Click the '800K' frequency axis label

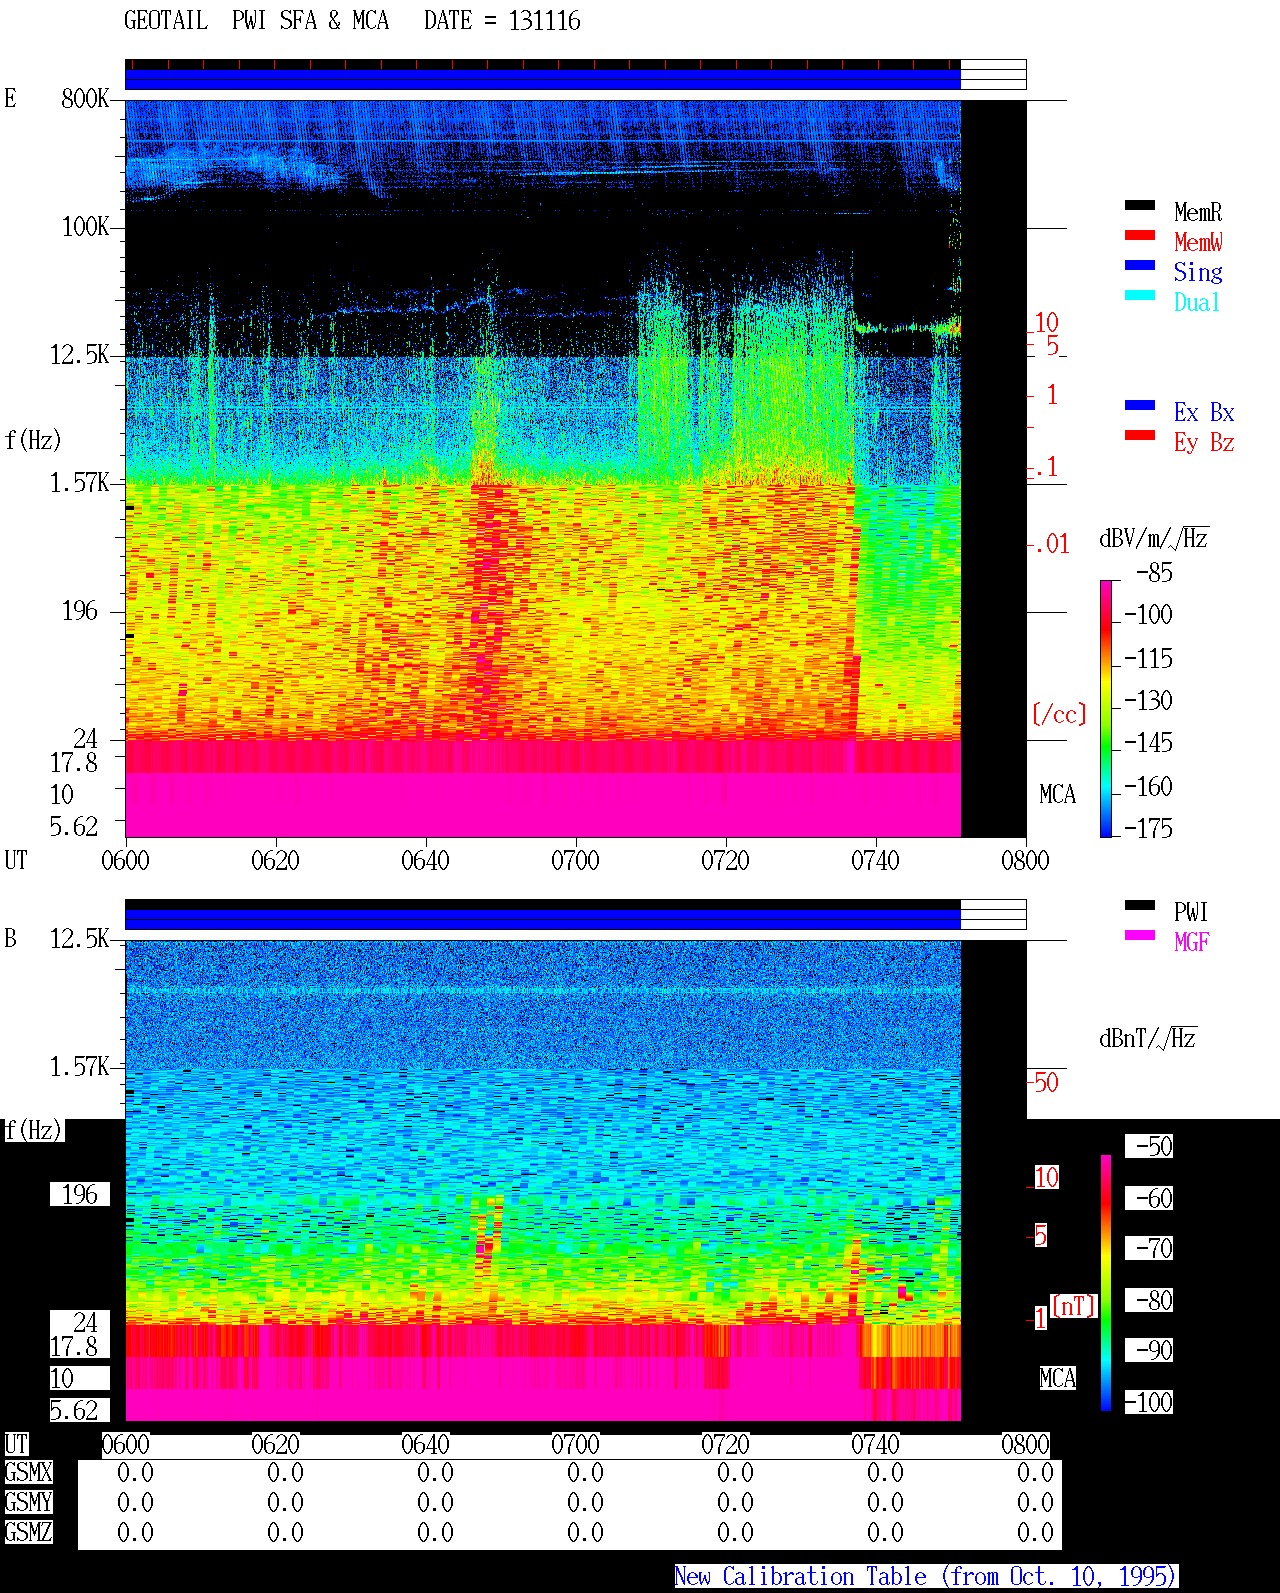(x=85, y=98)
